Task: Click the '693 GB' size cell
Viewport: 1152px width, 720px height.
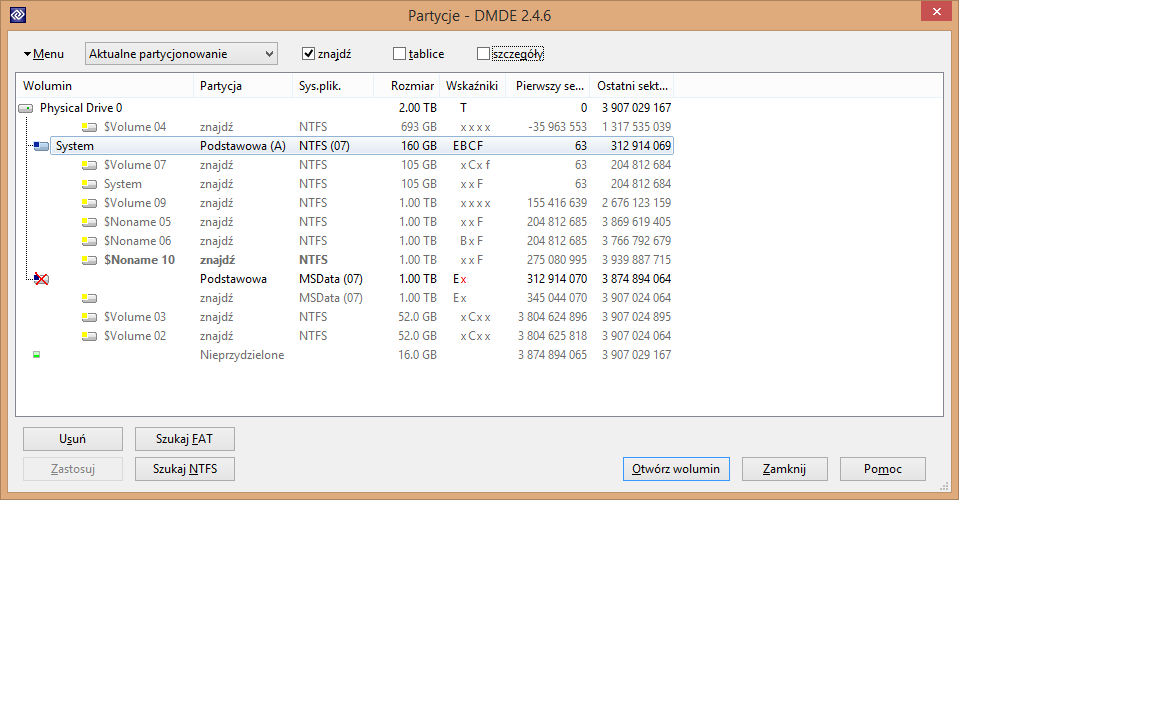Action: (419, 127)
